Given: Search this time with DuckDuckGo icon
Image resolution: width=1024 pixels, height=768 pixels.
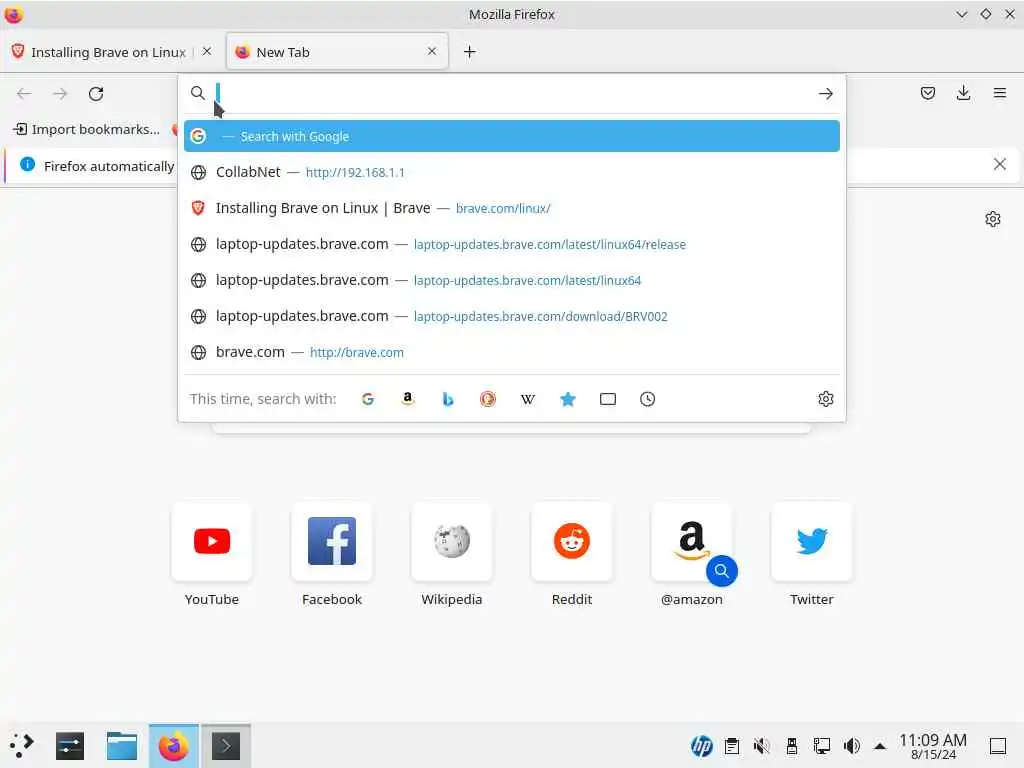Looking at the screenshot, I should point(488,399).
